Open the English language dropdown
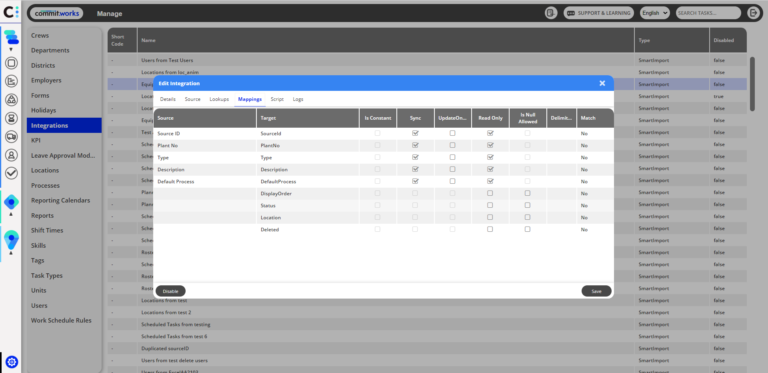This screenshot has width=768, height=373. (654, 13)
